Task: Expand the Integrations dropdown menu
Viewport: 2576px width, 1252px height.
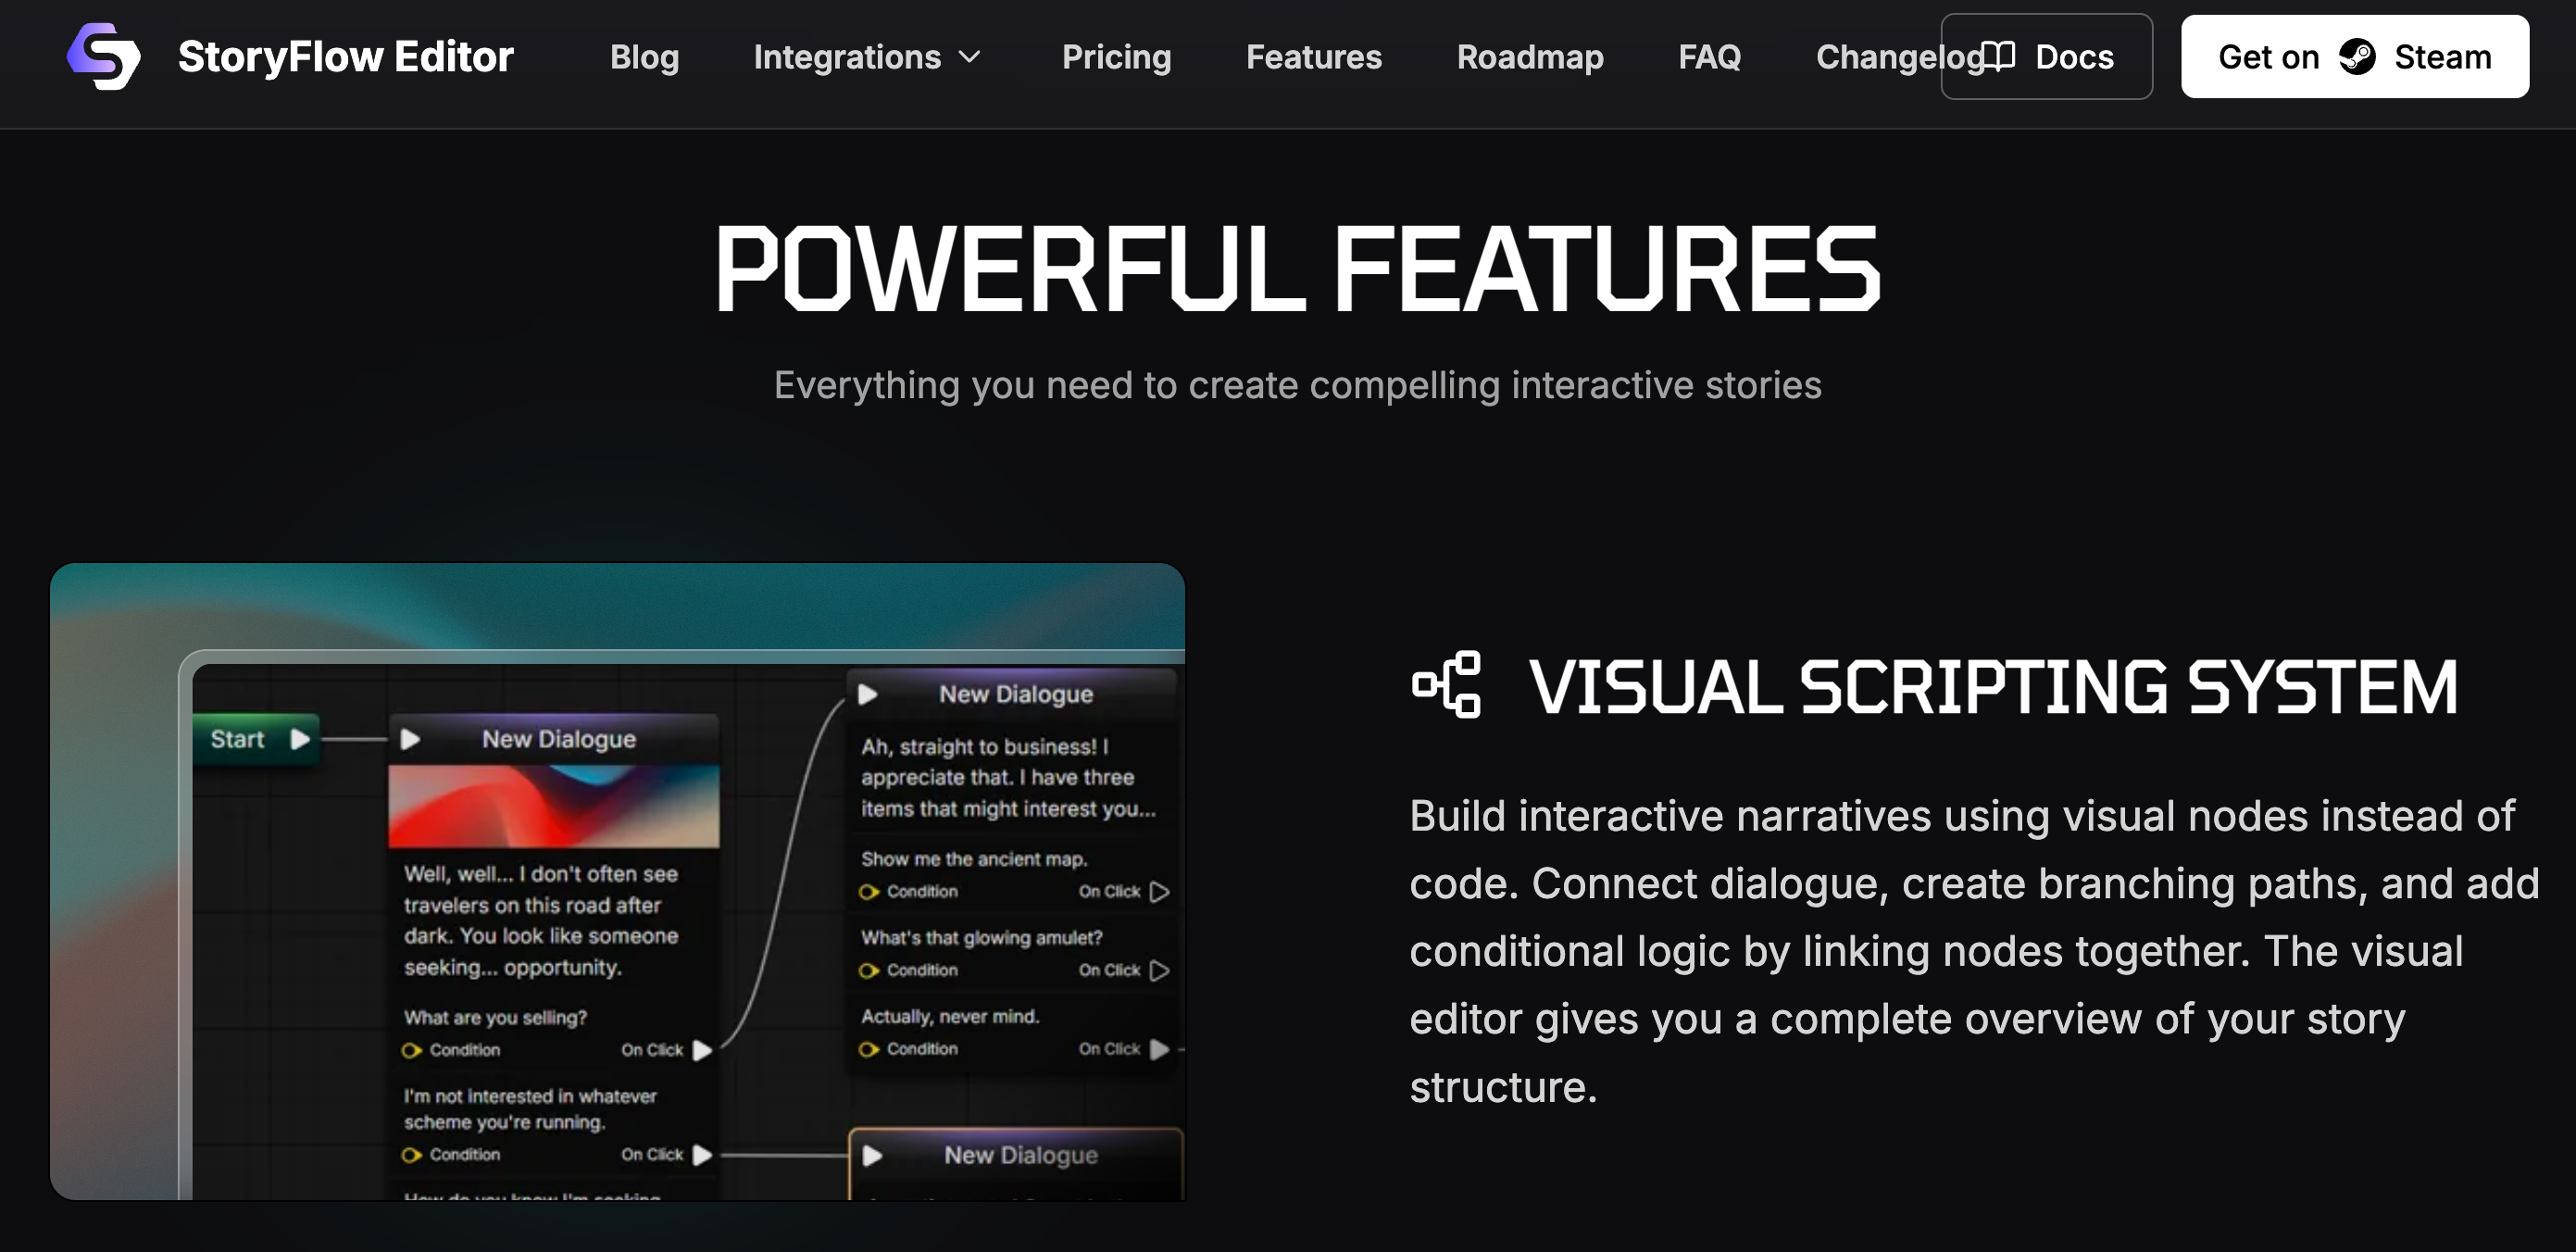Action: 847,57
